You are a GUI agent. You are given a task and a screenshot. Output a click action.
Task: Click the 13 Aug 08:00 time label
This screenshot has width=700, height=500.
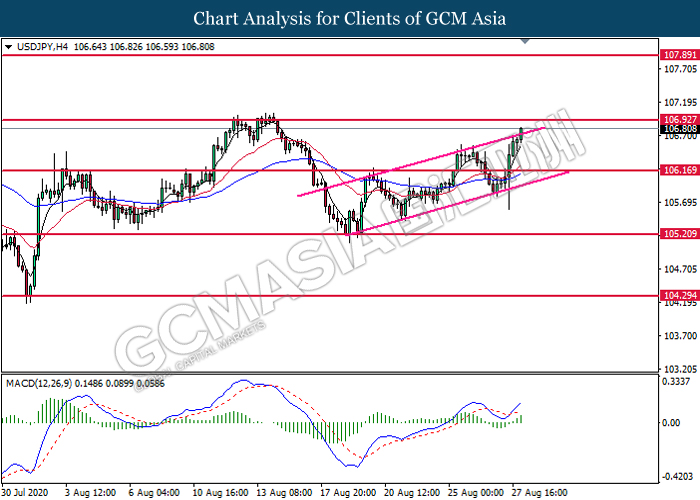(x=284, y=493)
